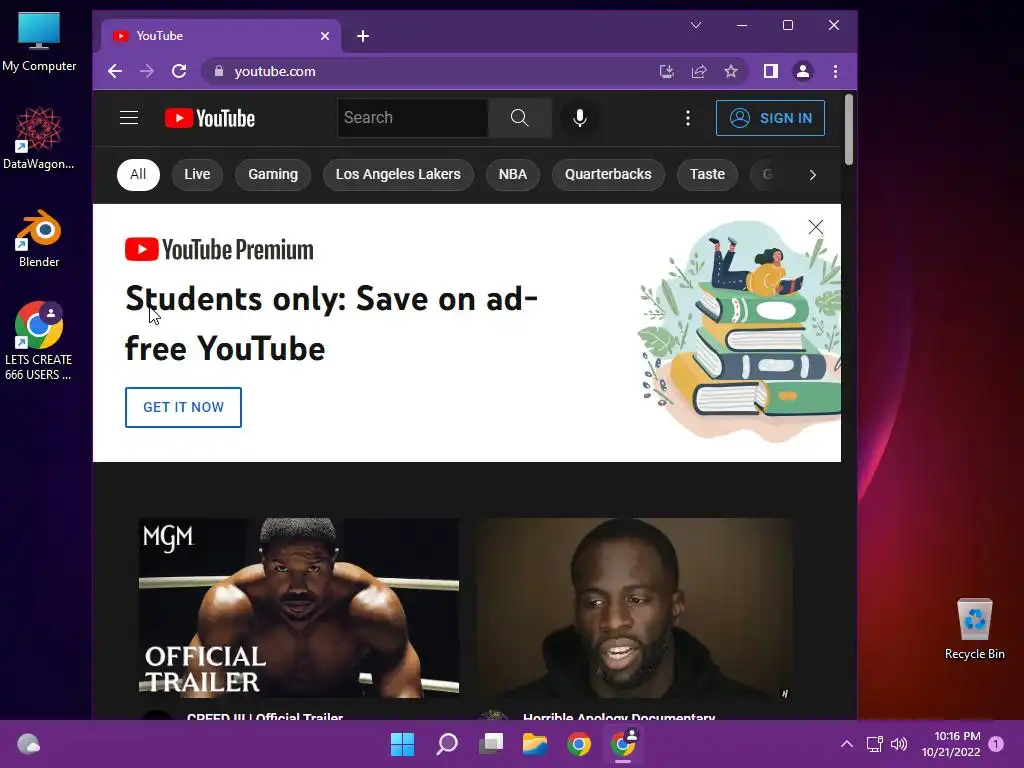The width and height of the screenshot is (1024, 768).
Task: Click the magnifier search button beside the Search box
Action: pyautogui.click(x=520, y=118)
